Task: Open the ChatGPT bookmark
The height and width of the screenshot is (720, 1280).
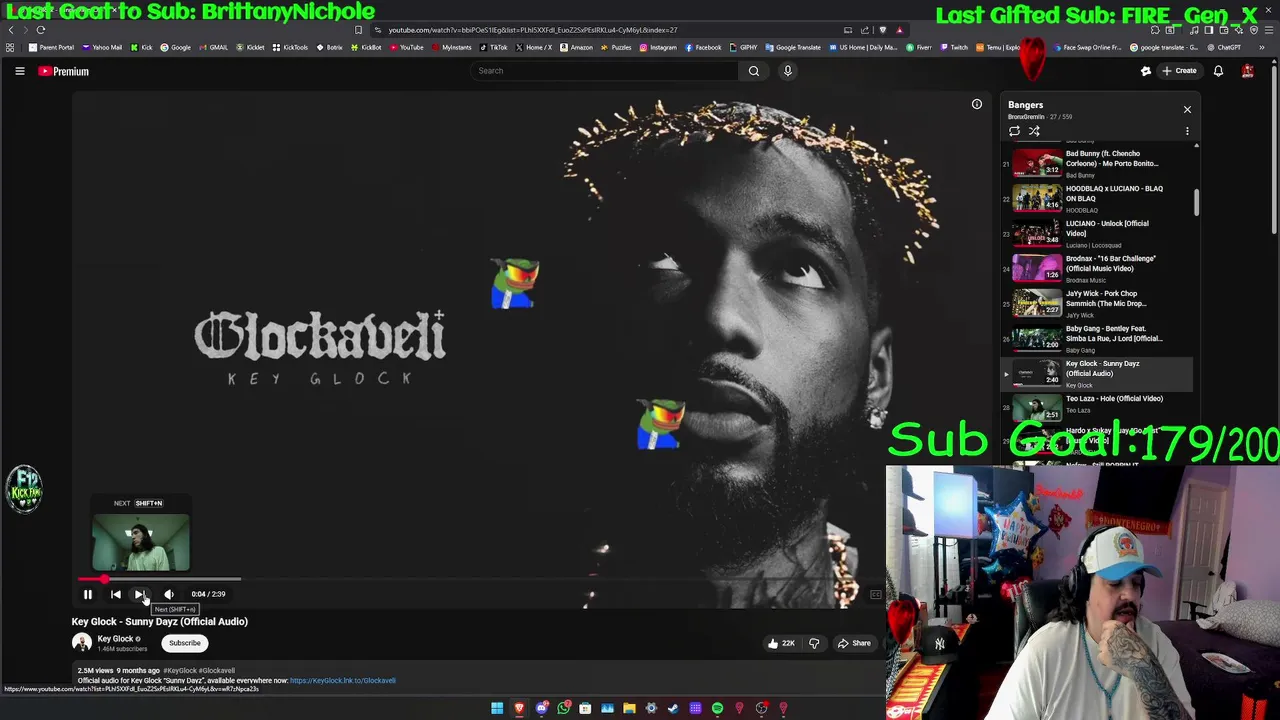Action: (1223, 47)
